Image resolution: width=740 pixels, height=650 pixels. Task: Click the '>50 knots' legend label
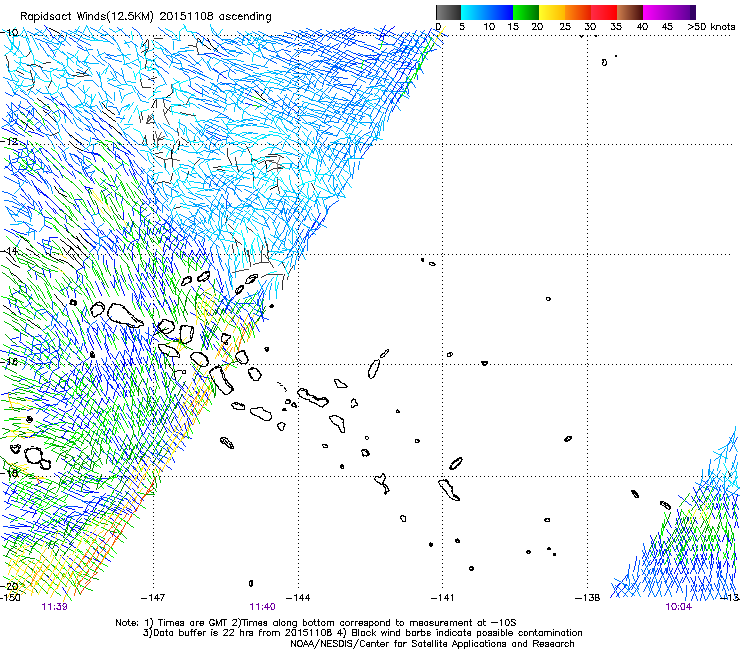click(x=711, y=27)
